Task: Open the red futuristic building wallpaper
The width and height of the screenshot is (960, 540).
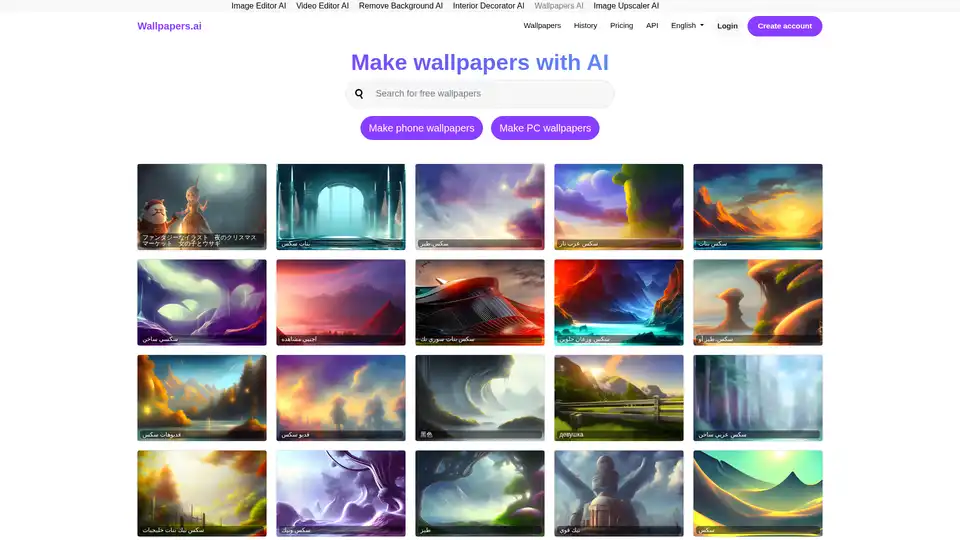Action: tap(479, 302)
